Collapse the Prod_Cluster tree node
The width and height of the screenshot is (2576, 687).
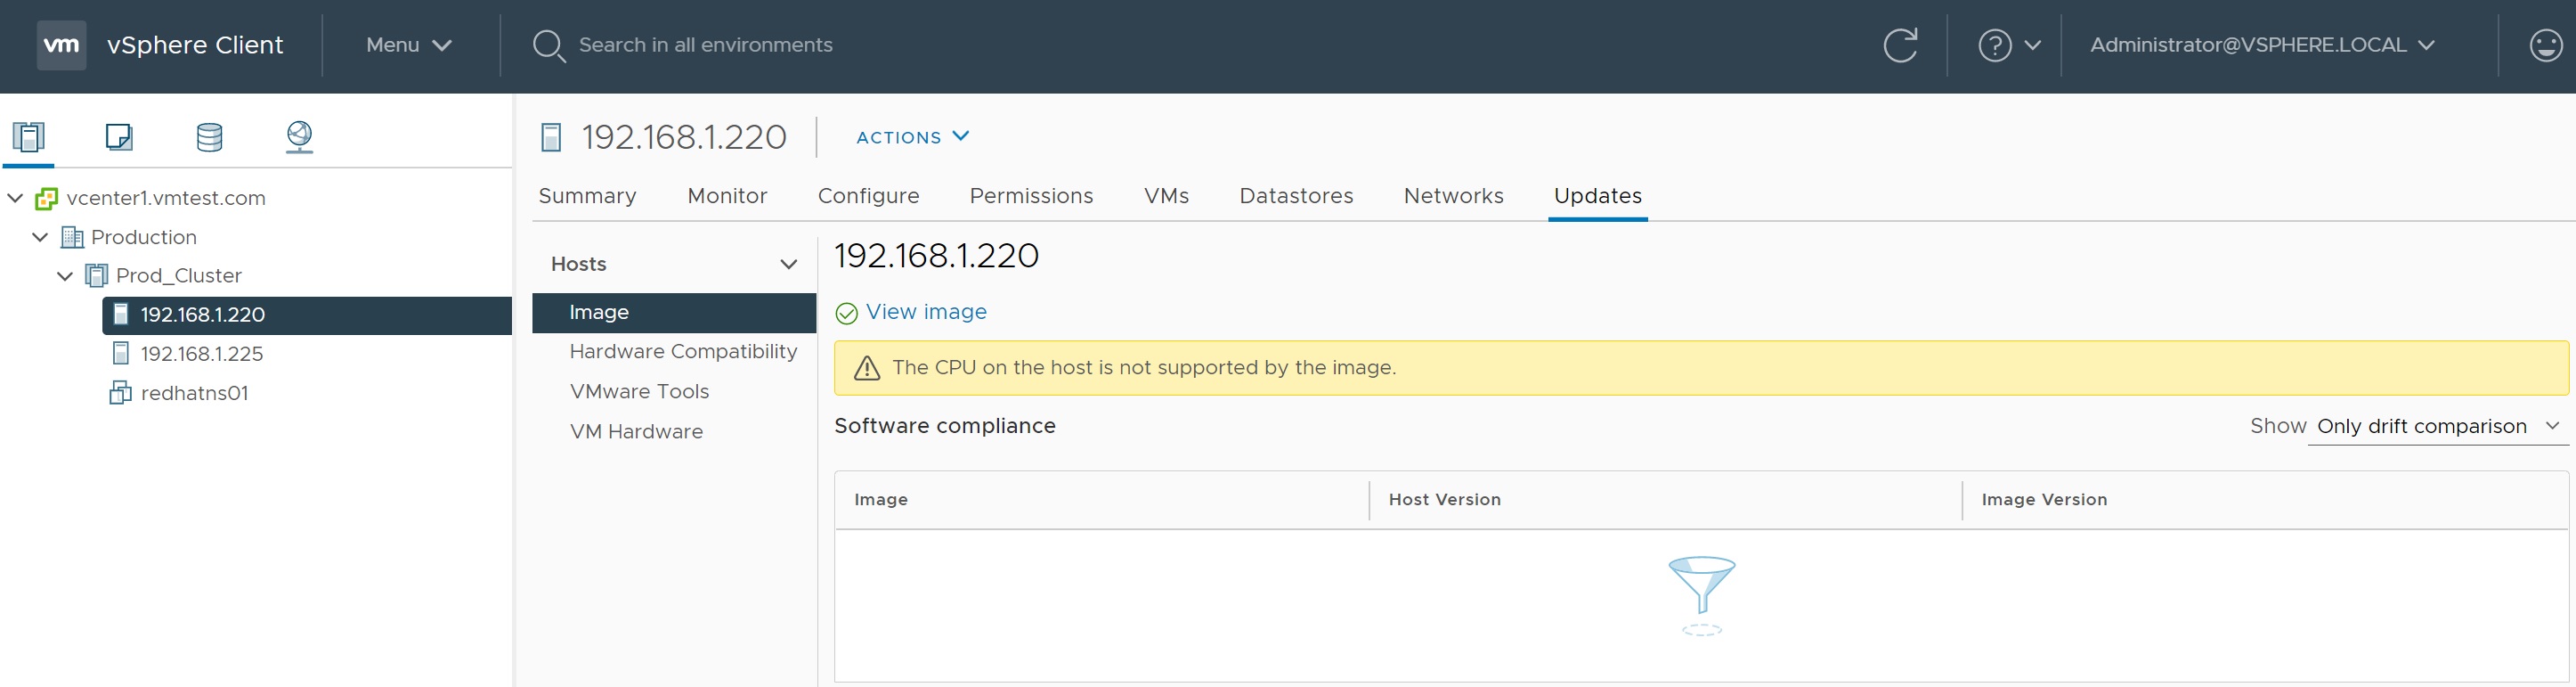pyautogui.click(x=65, y=276)
